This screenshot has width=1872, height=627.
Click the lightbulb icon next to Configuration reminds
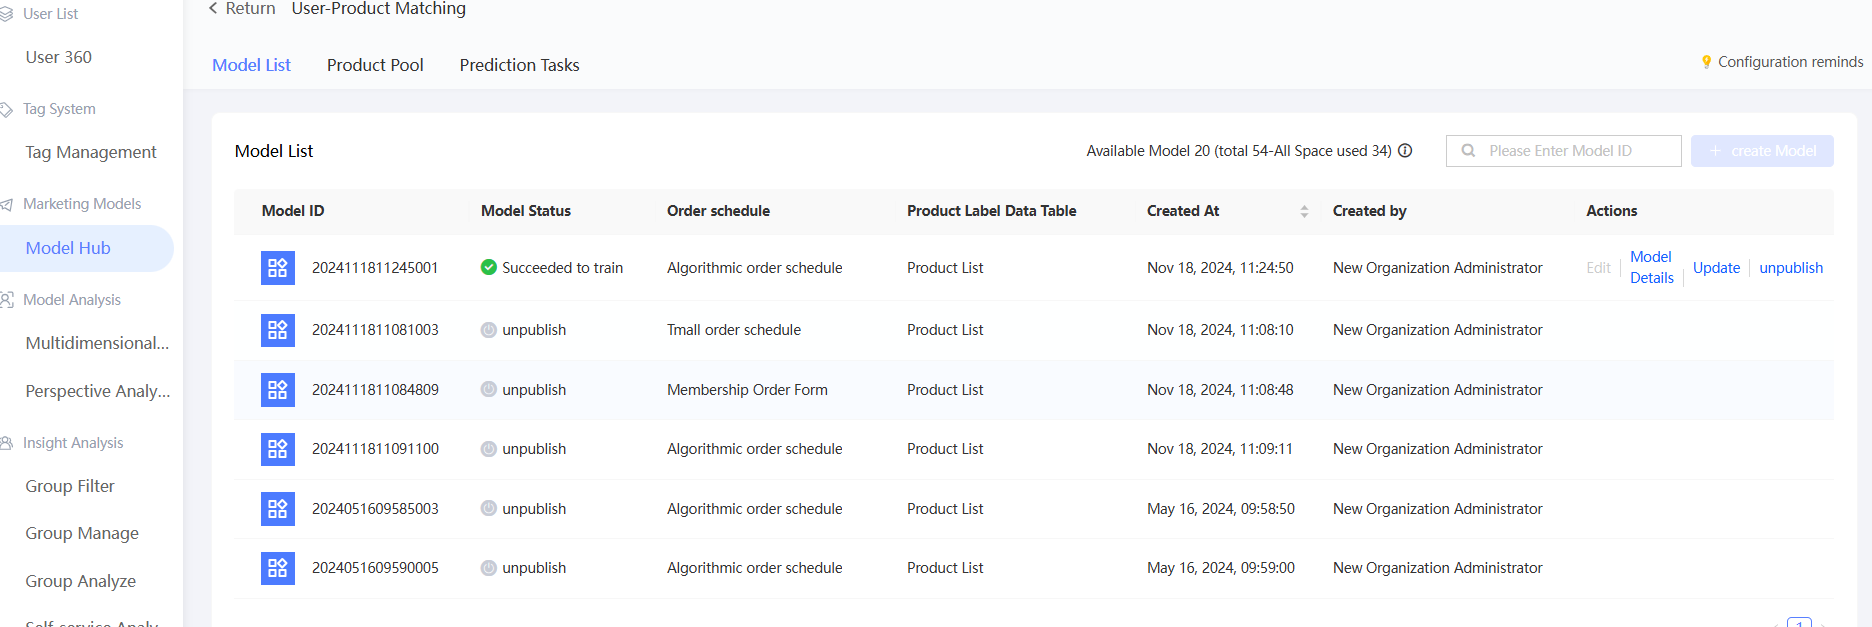tap(1706, 62)
